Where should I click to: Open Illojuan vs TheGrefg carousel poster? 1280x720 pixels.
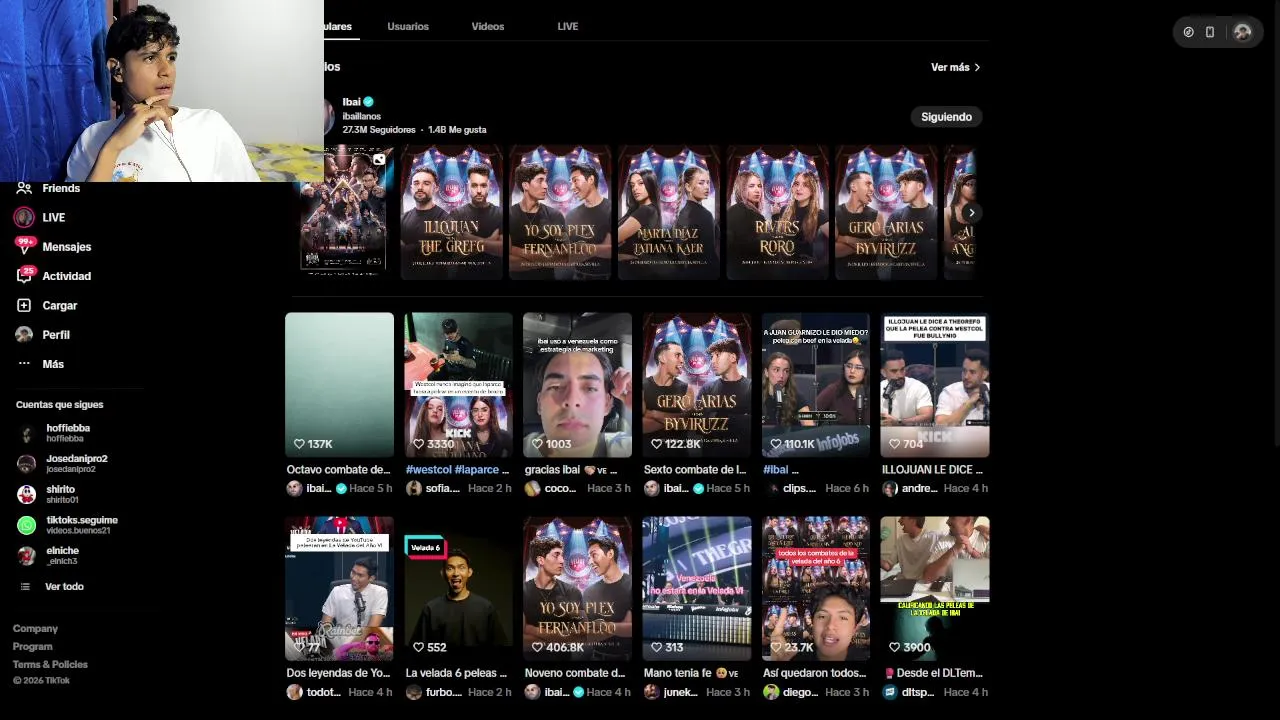coord(452,212)
